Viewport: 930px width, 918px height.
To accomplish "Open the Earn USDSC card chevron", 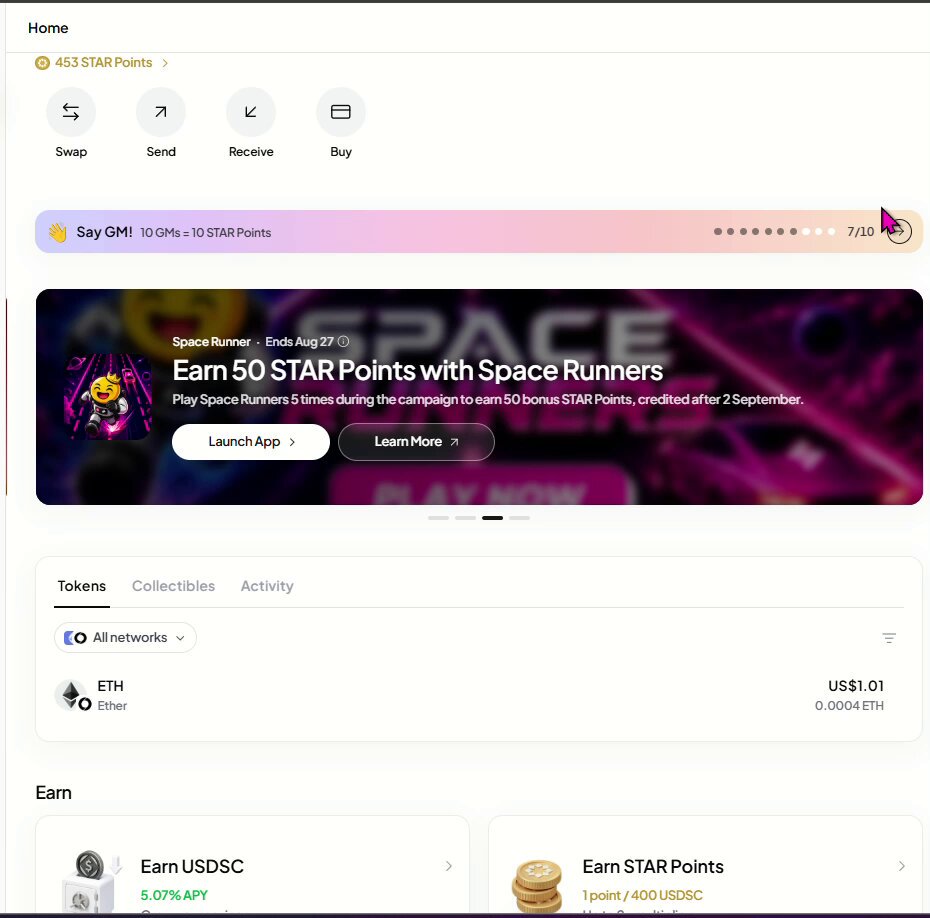I will [x=449, y=866].
